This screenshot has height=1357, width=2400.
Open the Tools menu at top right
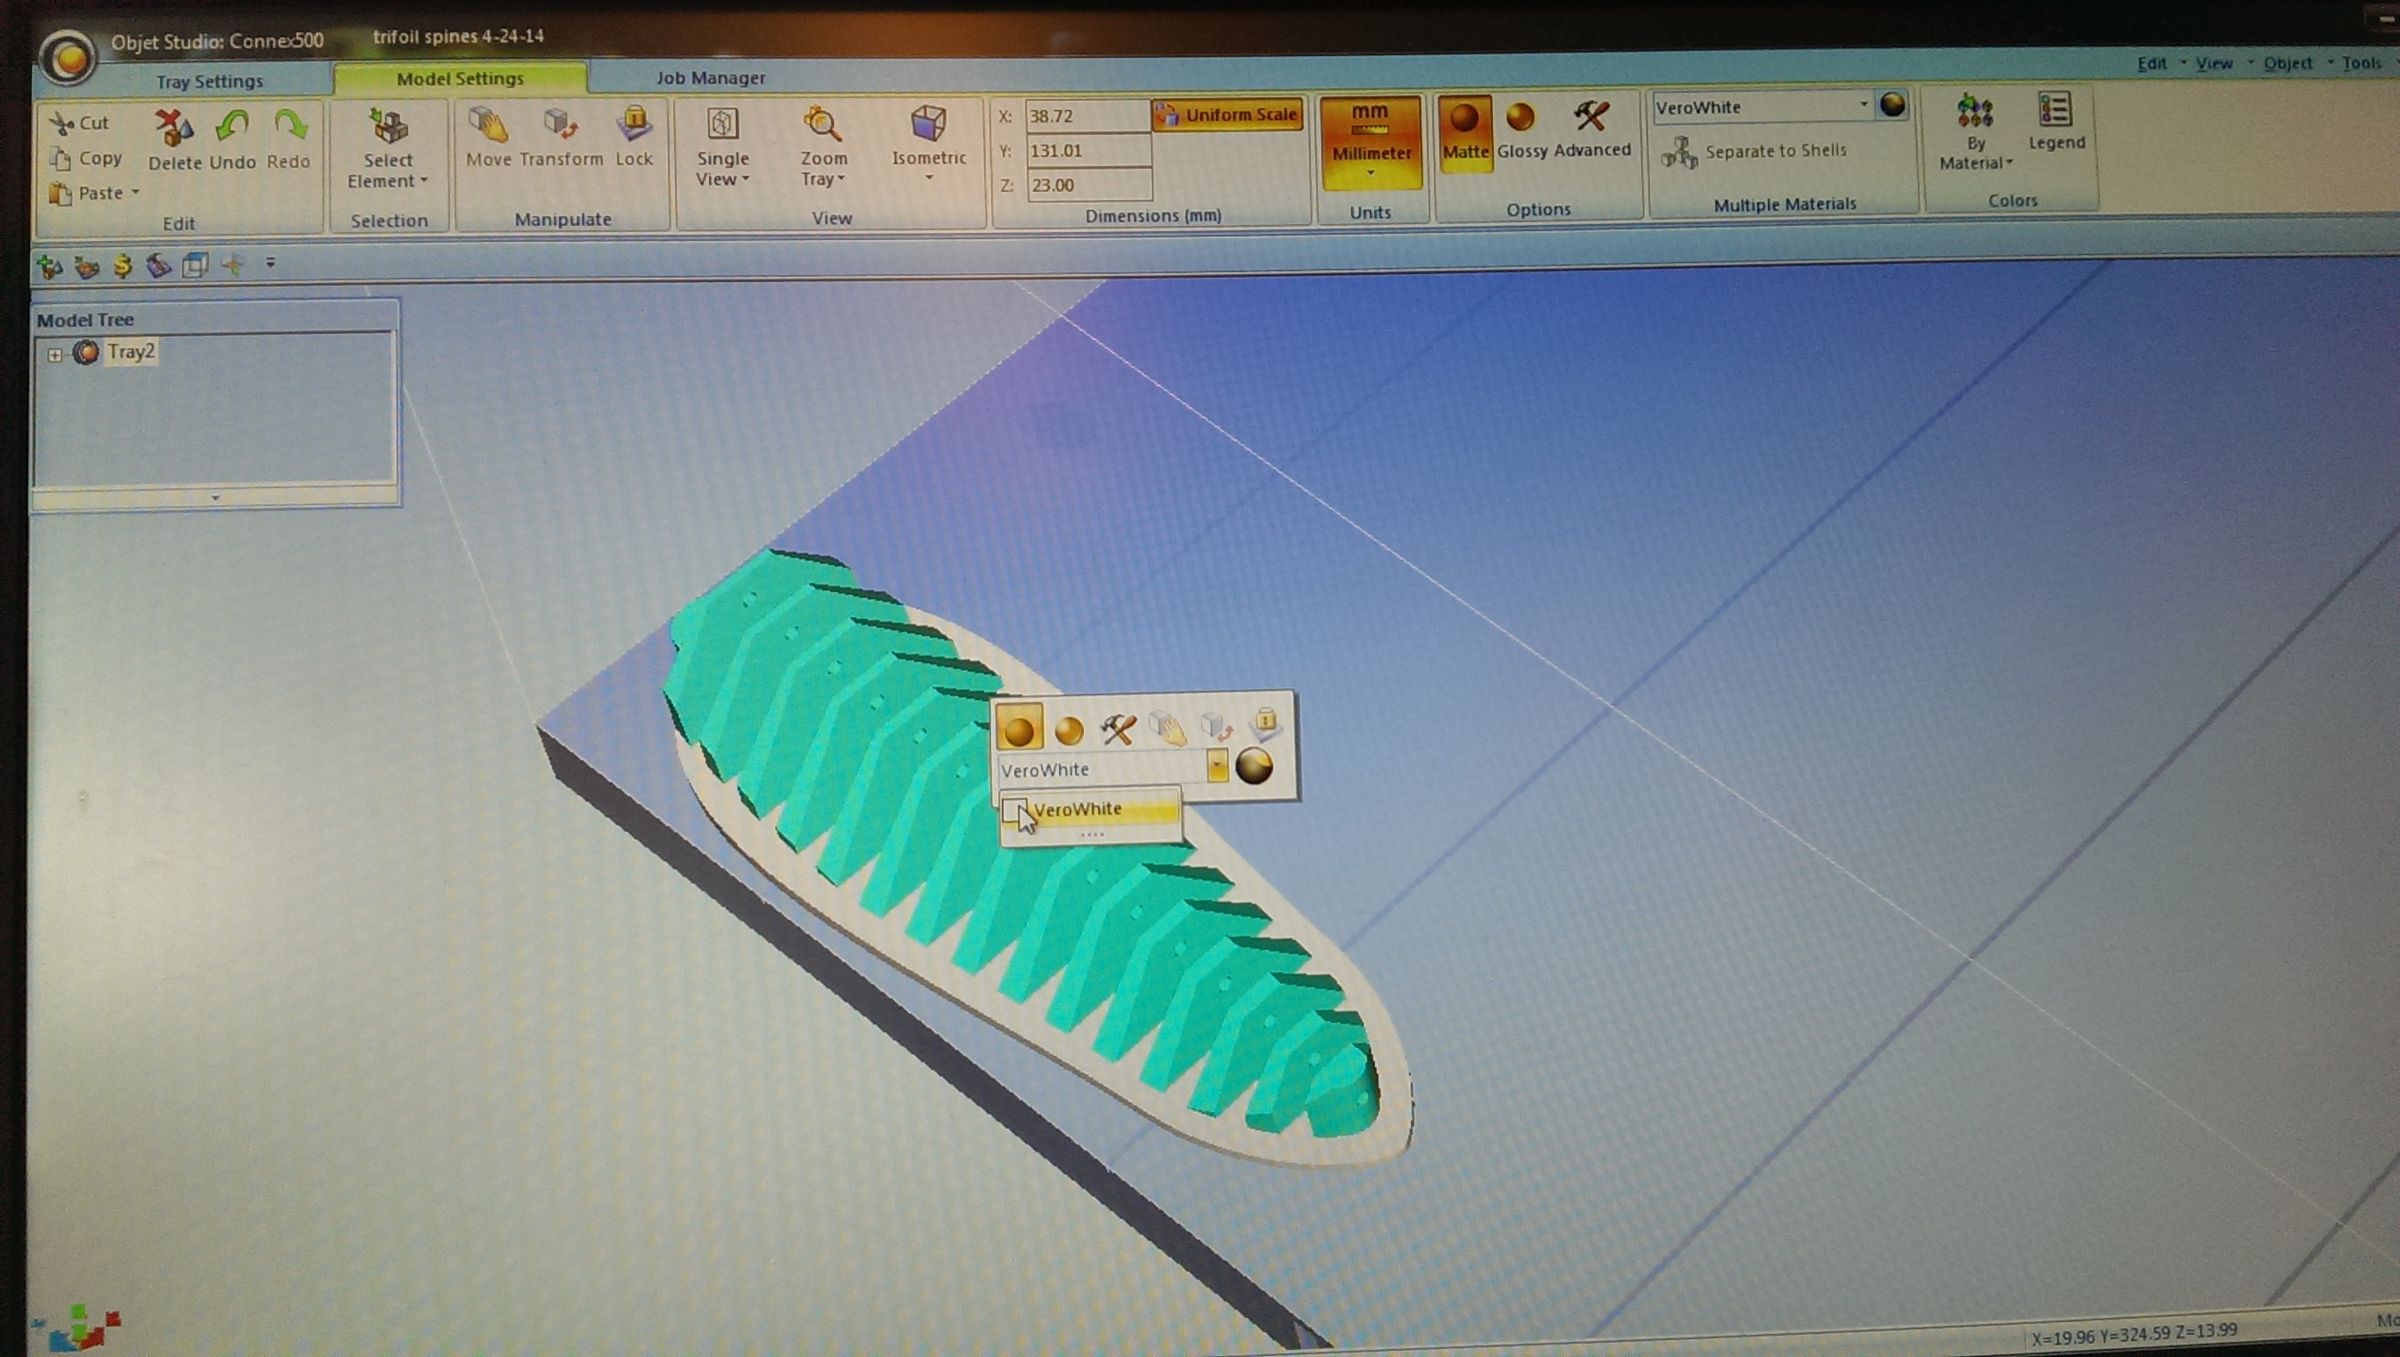(x=2364, y=62)
